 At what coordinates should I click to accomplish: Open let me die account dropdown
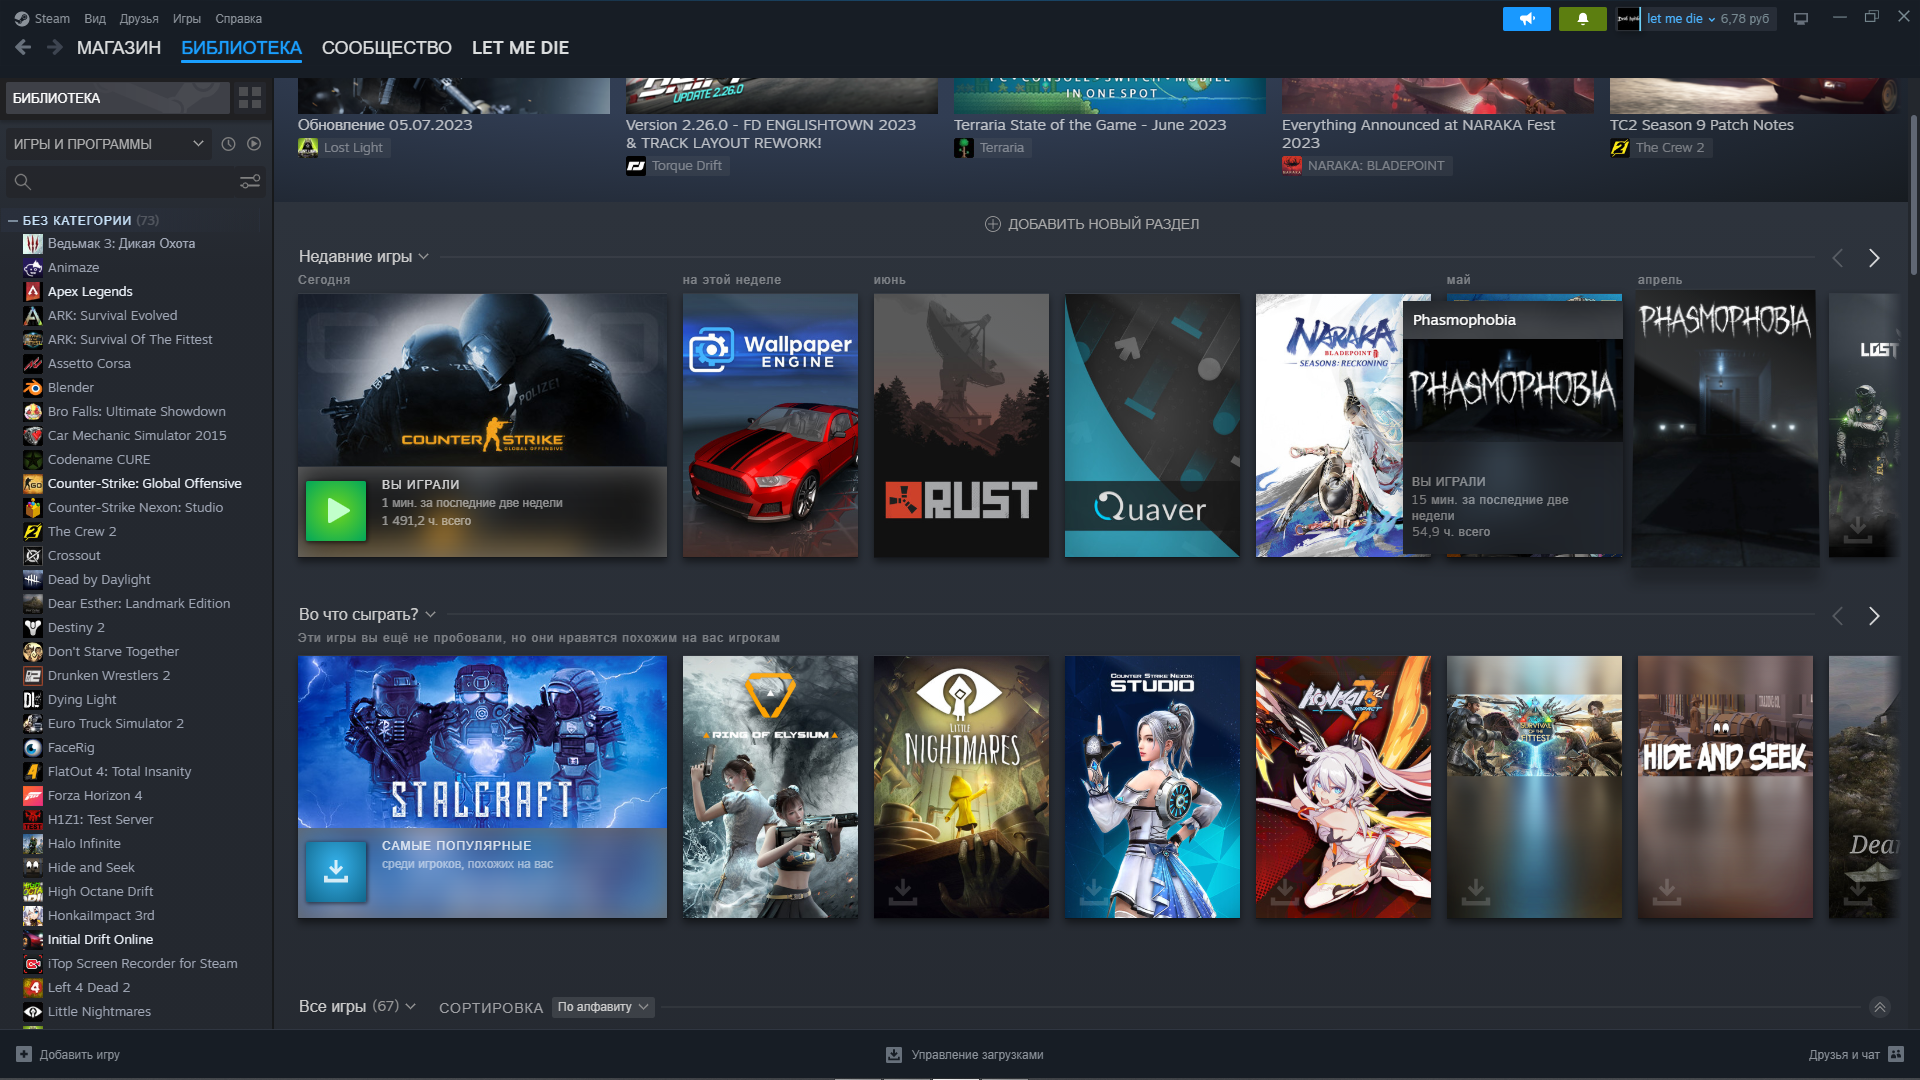tap(1680, 19)
